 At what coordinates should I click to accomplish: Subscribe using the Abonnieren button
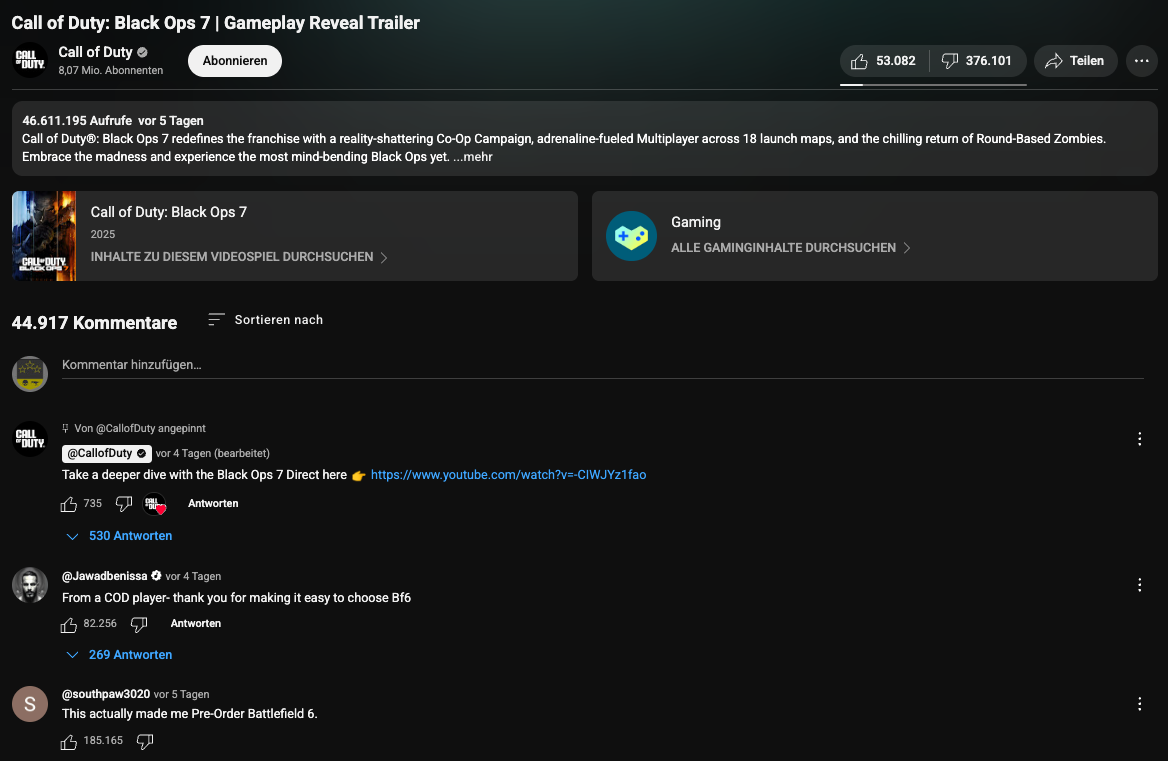click(x=235, y=61)
